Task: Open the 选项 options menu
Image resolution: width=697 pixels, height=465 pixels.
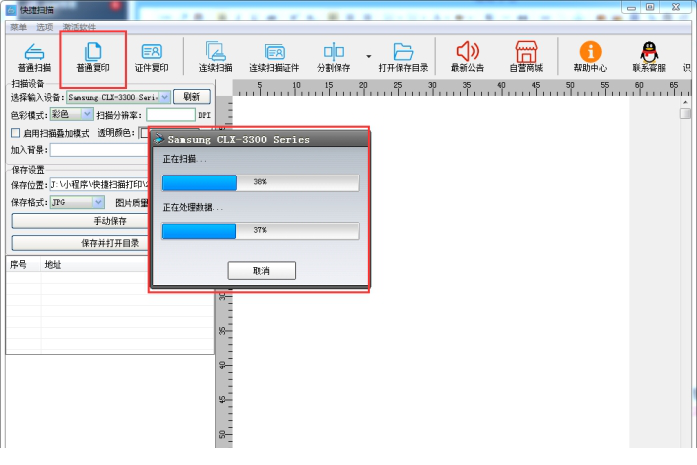Action: [x=45, y=27]
